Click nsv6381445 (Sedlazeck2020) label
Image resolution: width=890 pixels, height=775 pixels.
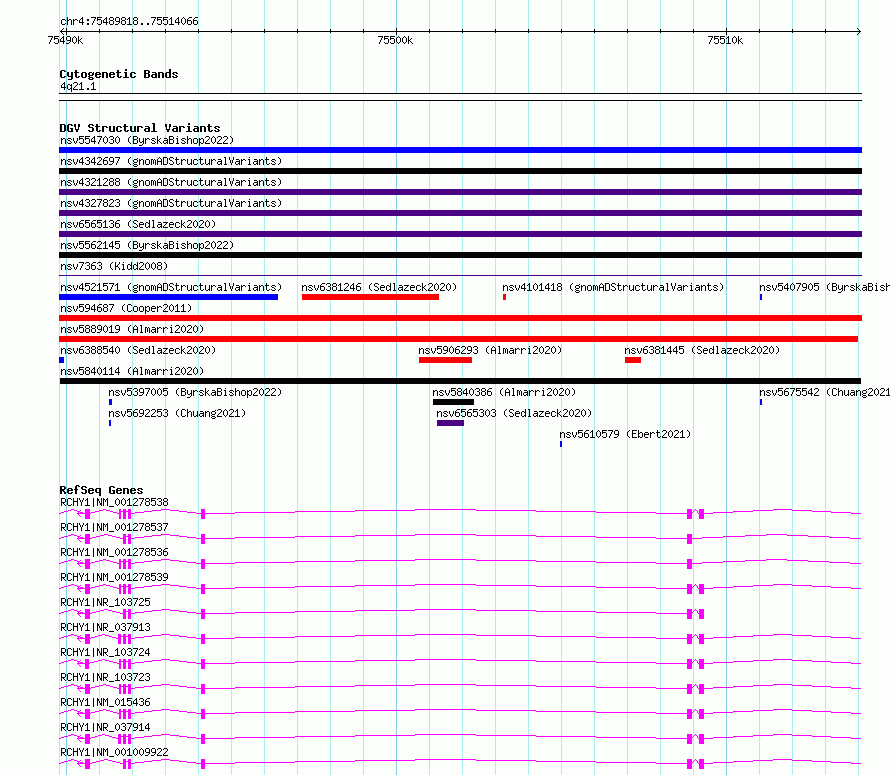702,350
